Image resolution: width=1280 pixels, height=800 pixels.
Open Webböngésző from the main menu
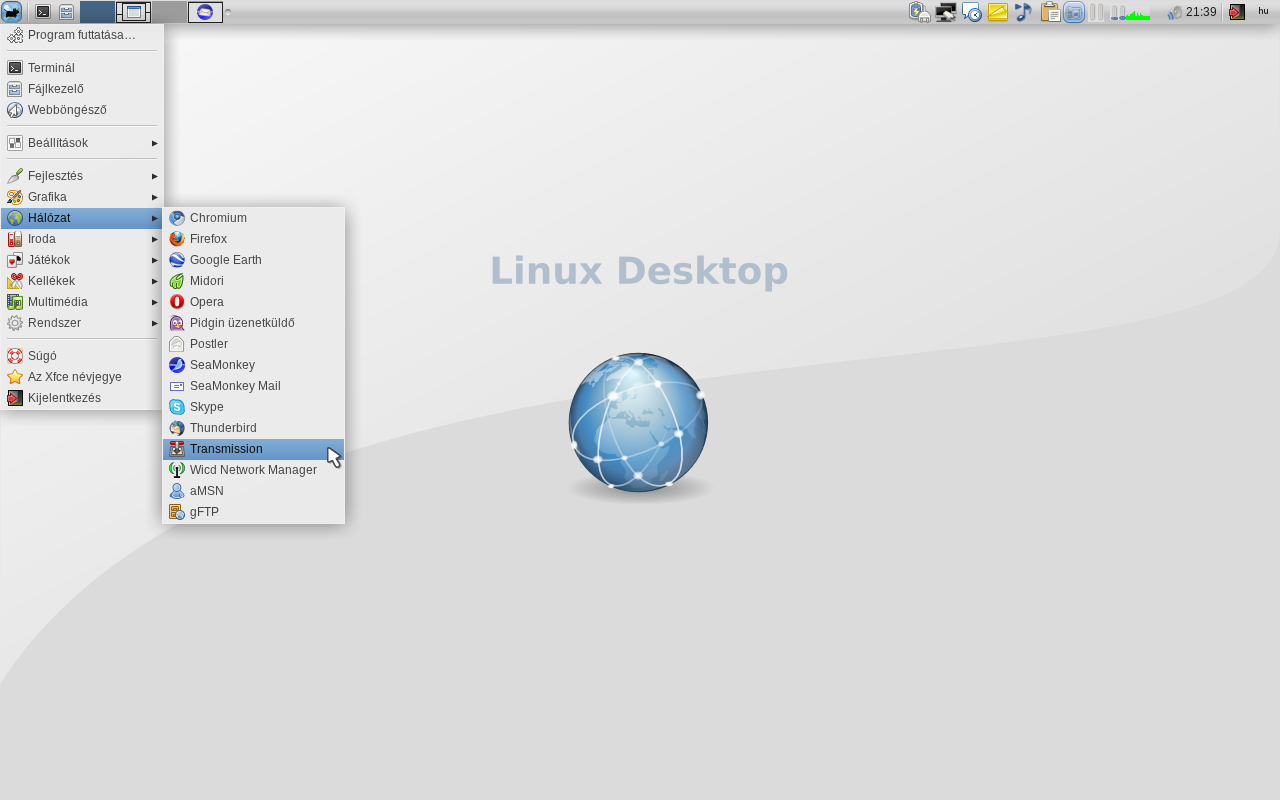coord(82,110)
